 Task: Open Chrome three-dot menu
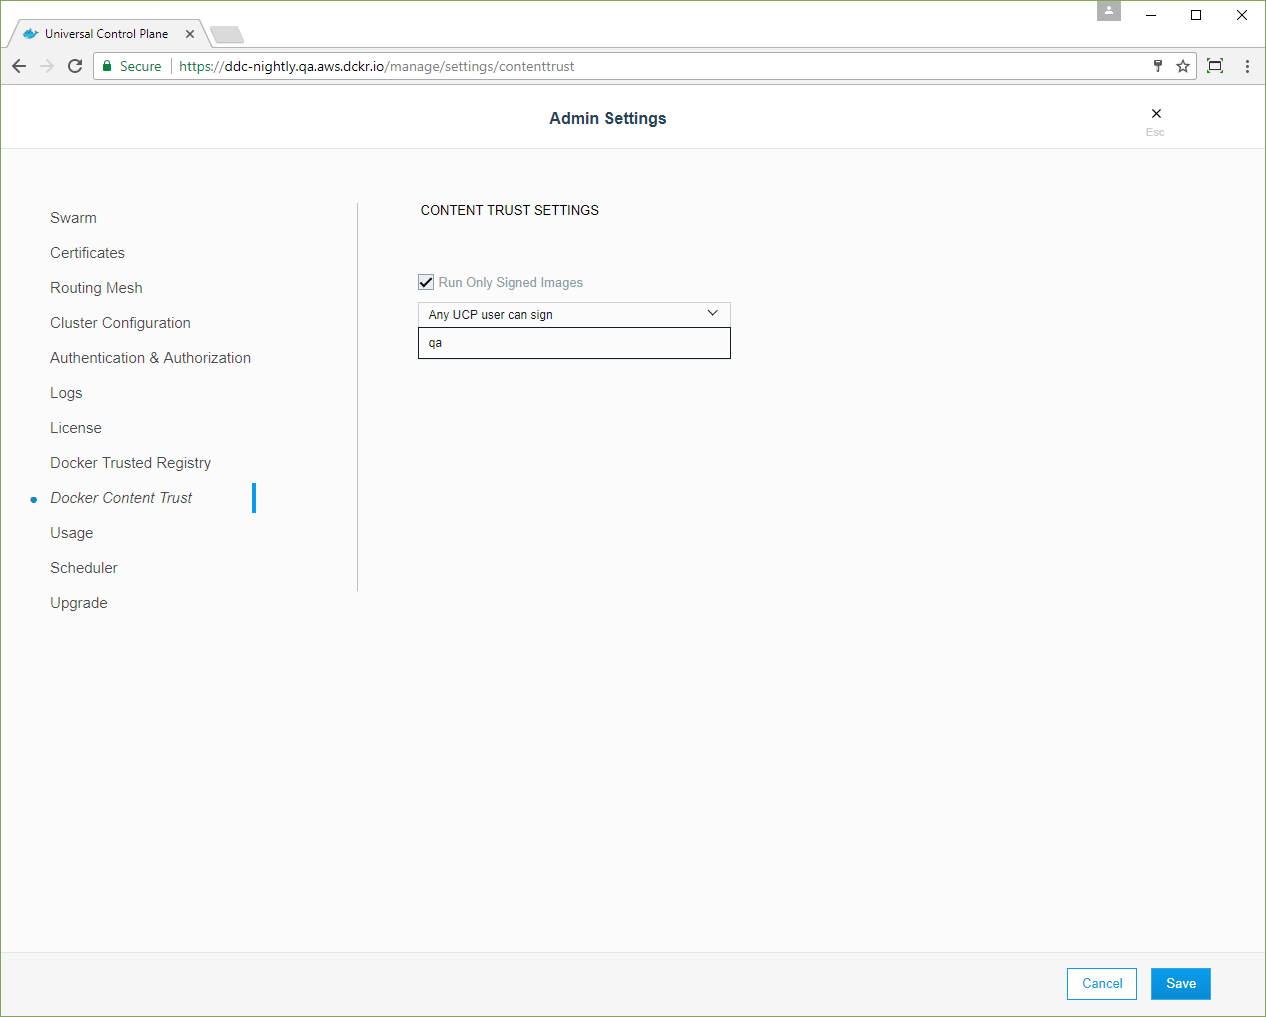click(x=1247, y=66)
